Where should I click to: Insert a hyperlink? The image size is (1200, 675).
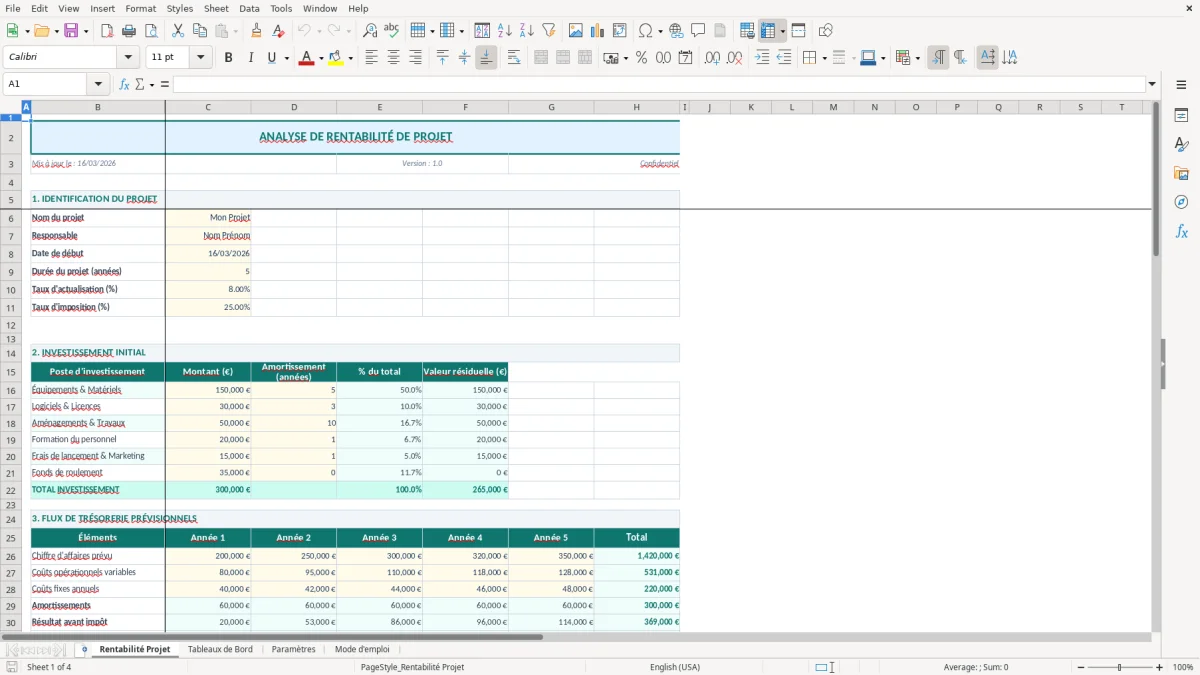tap(677, 31)
